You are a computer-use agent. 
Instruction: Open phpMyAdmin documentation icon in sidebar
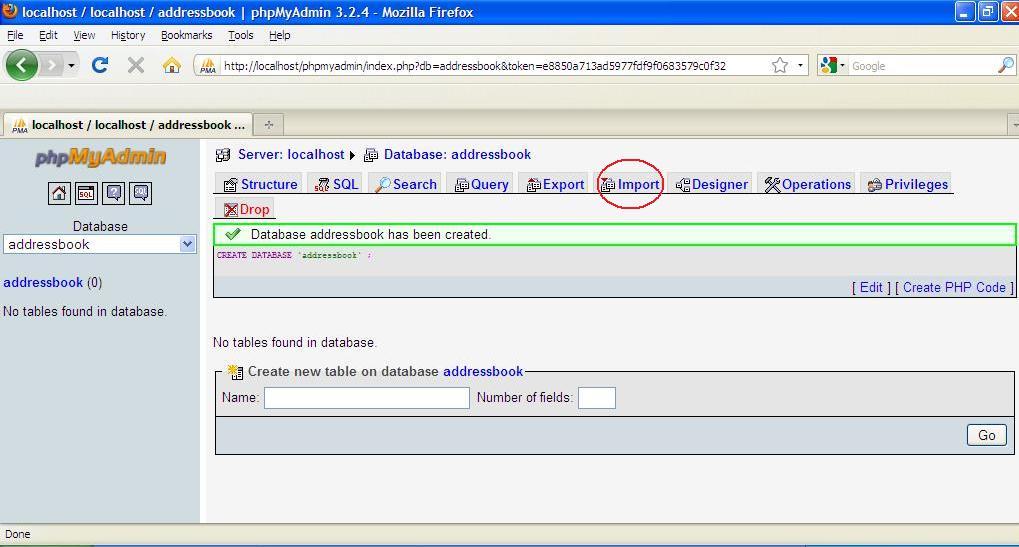(113, 193)
